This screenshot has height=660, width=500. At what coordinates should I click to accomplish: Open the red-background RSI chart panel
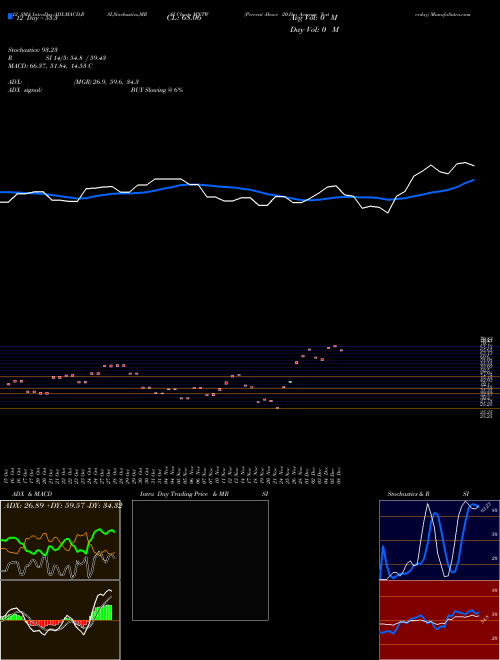click(439, 620)
